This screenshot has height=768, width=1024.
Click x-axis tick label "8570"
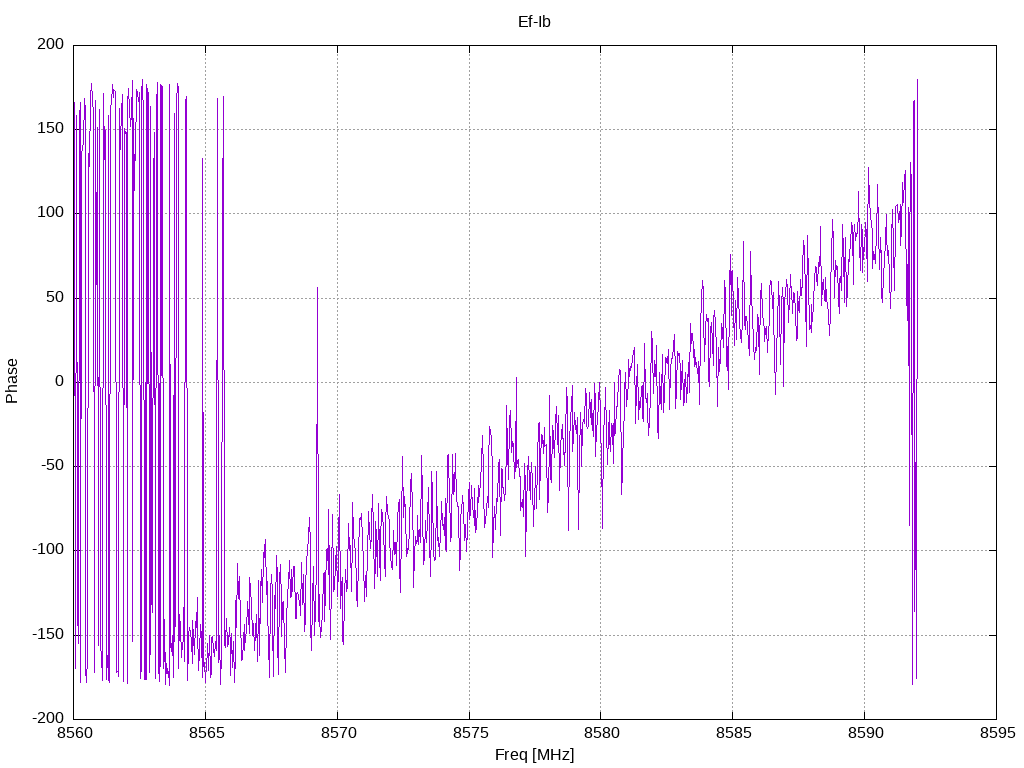[338, 733]
